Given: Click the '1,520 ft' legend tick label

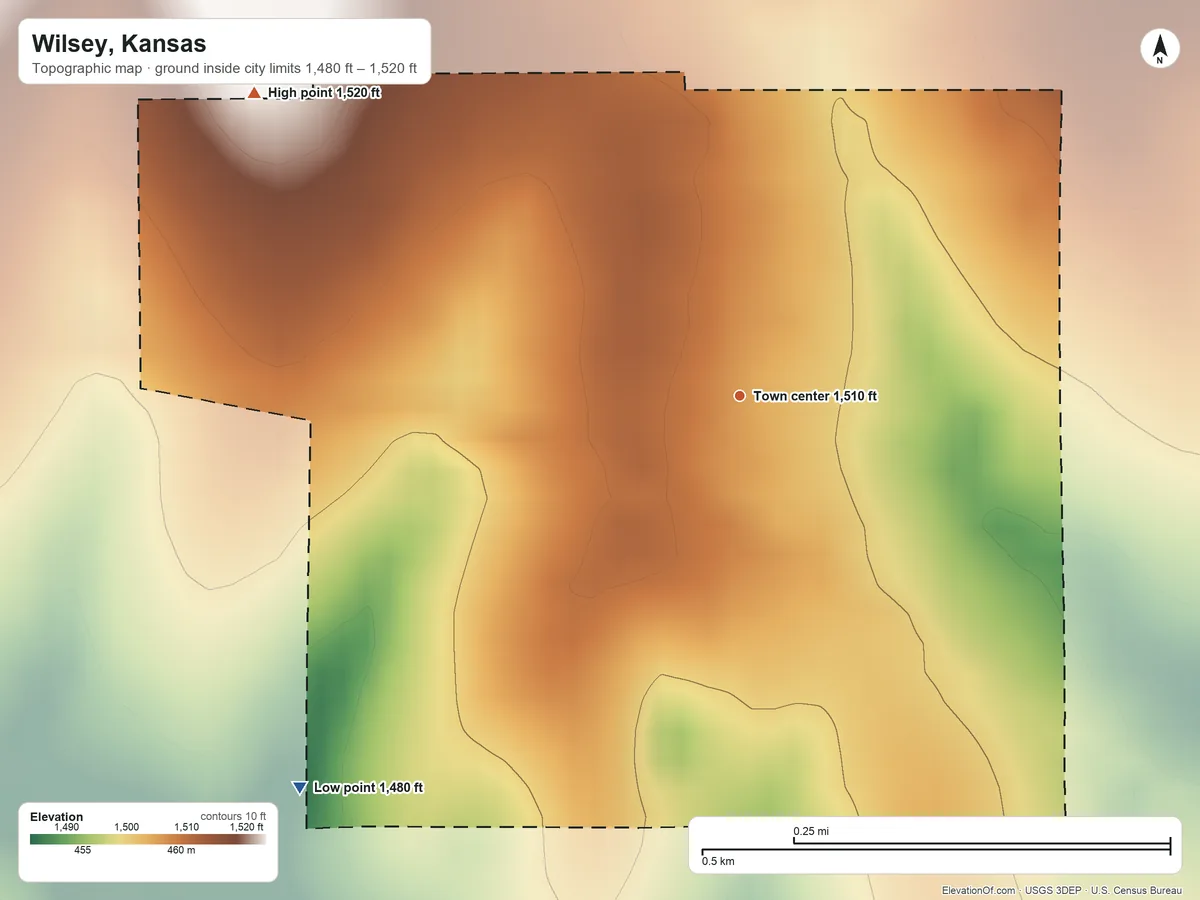Looking at the screenshot, I should pyautogui.click(x=246, y=827).
